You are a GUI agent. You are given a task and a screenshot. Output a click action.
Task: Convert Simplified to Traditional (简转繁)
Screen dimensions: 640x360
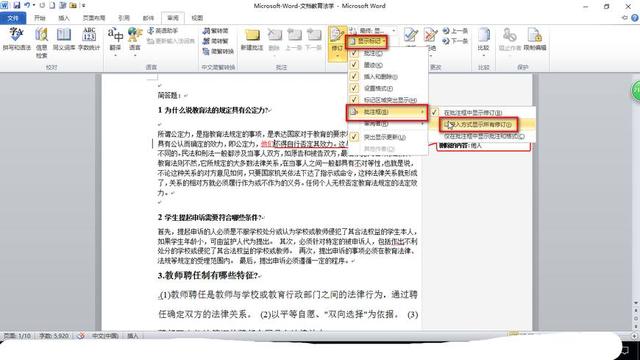216,41
